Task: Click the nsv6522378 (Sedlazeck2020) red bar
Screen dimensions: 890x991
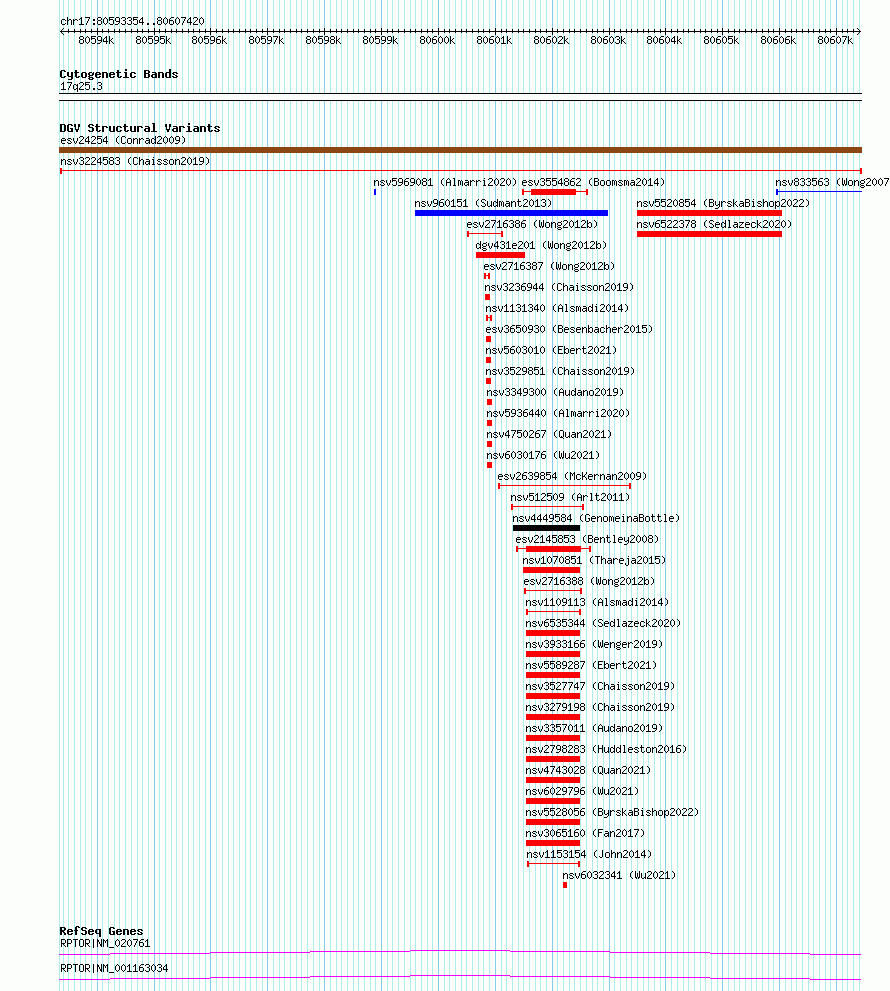Action: pyautogui.click(x=709, y=234)
